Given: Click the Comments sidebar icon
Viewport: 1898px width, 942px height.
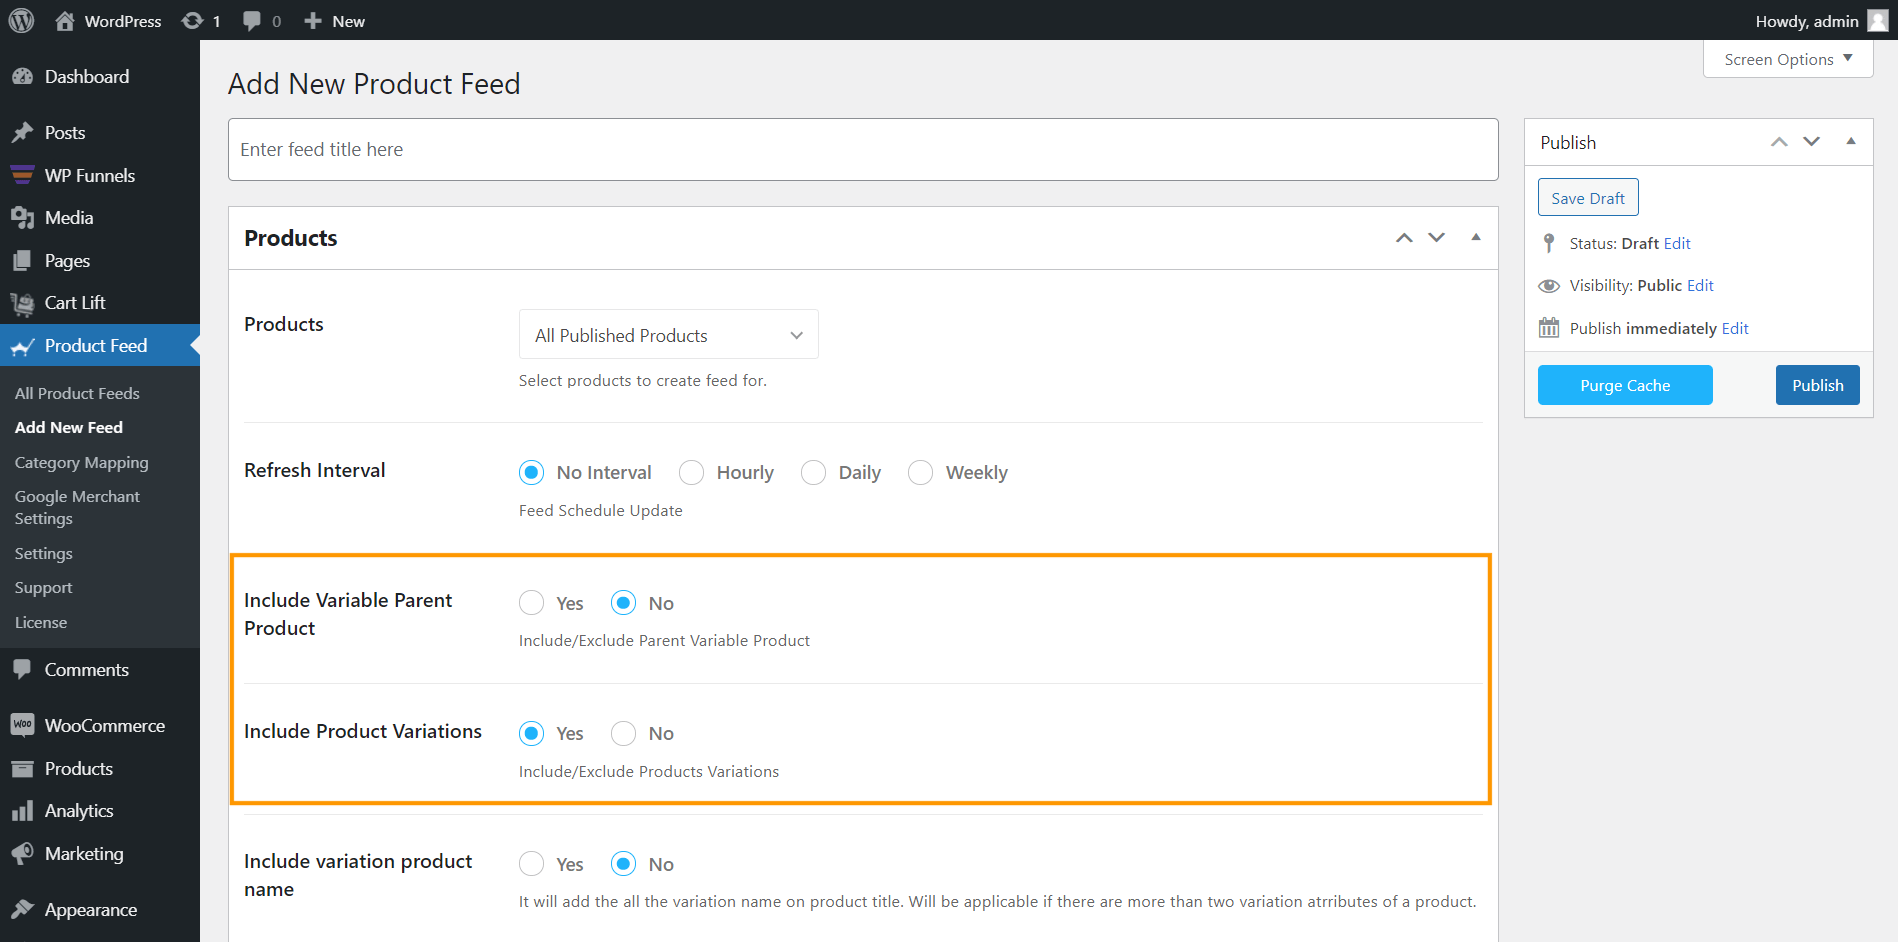Looking at the screenshot, I should 23,670.
